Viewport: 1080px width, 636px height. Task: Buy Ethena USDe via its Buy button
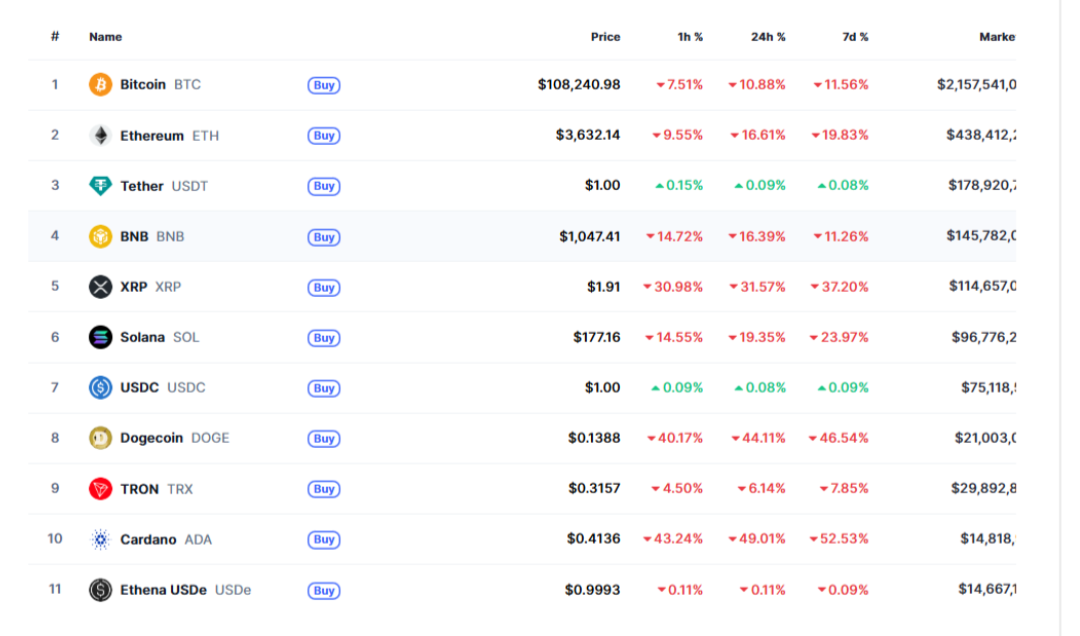pyautogui.click(x=323, y=591)
